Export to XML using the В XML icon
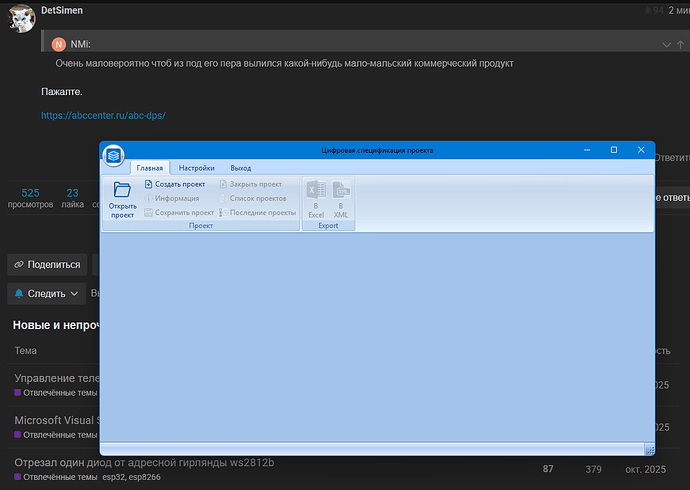The image size is (690, 490). click(x=341, y=199)
